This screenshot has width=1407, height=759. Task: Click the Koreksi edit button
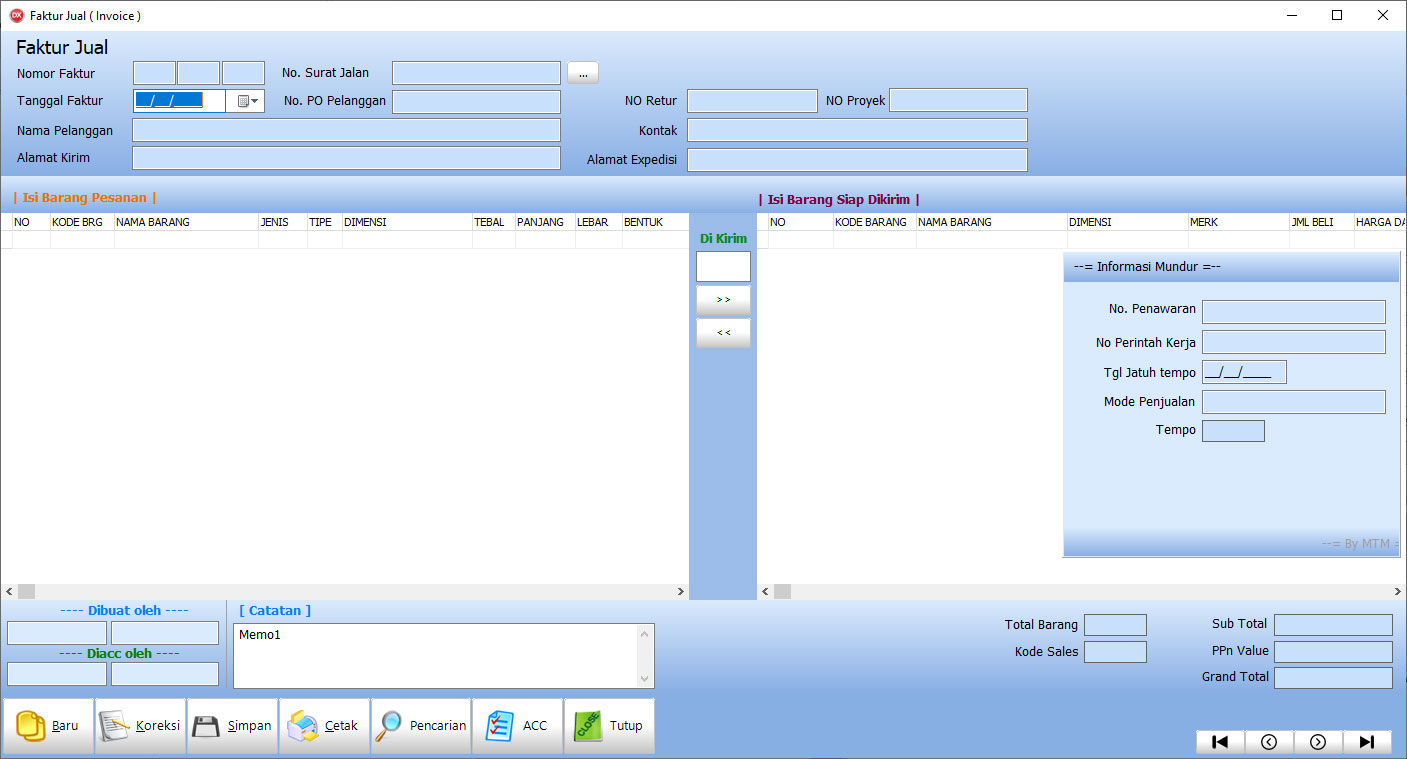click(x=140, y=725)
